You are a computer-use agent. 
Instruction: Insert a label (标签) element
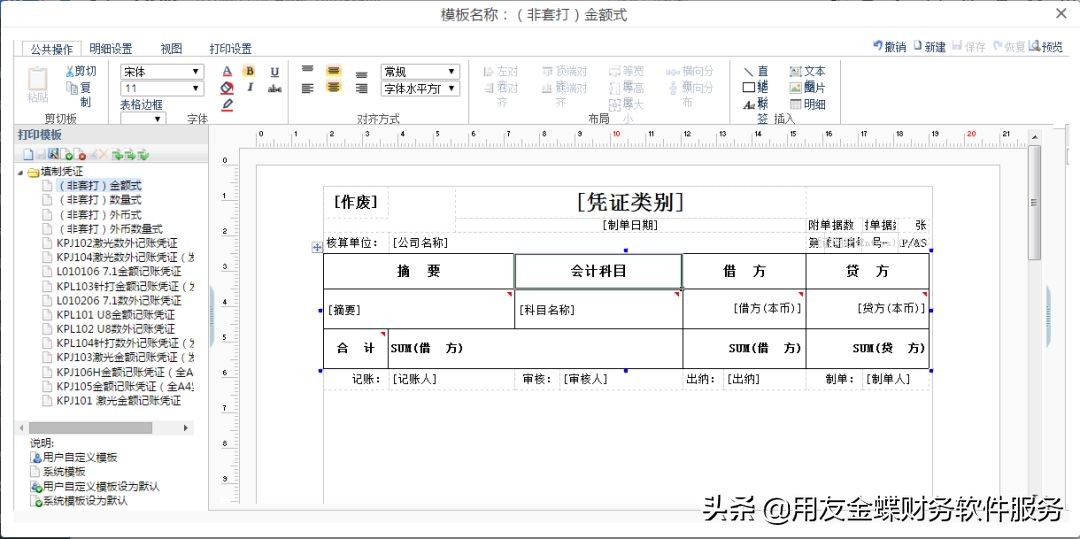[756, 105]
